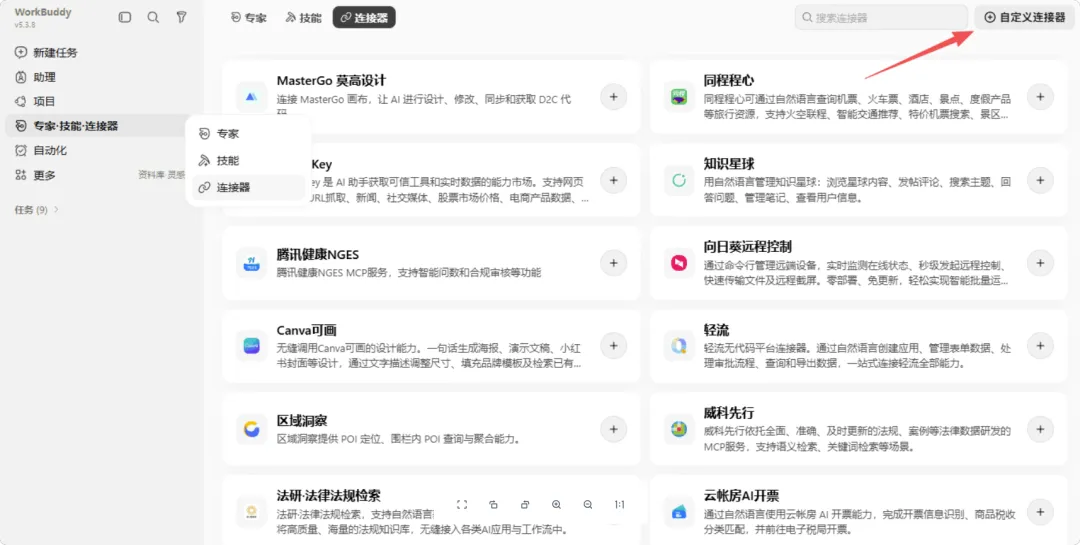This screenshot has width=1080, height=545.
Task: Select 专家·技能·连接器 in the sidebar
Action: coord(98,126)
